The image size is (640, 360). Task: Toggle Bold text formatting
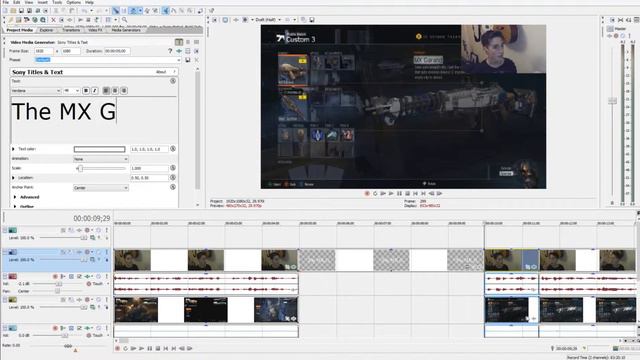click(86, 91)
